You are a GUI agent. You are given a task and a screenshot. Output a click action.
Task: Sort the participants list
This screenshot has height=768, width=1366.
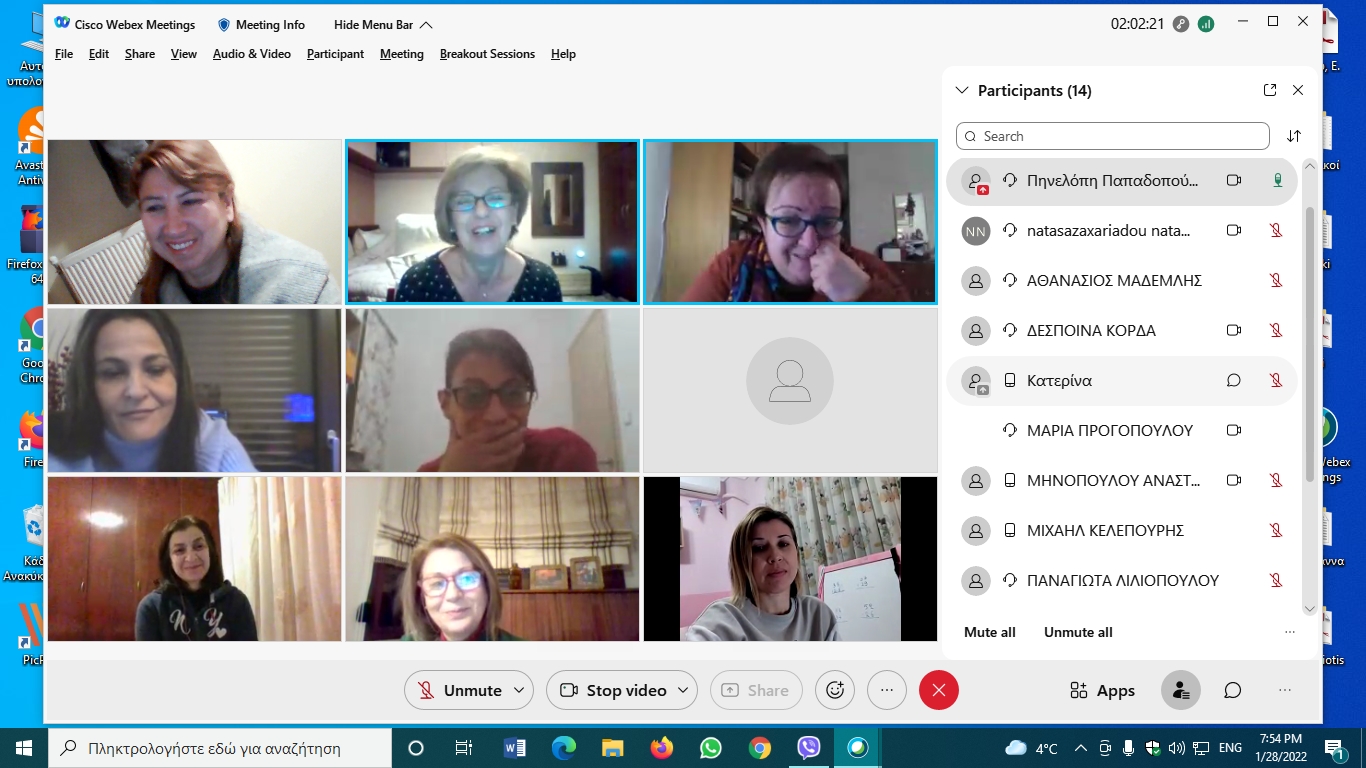pyautogui.click(x=1294, y=136)
